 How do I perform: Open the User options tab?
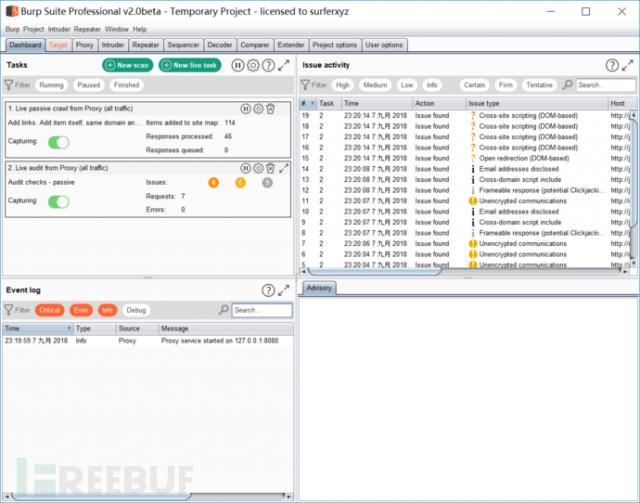[x=384, y=45]
